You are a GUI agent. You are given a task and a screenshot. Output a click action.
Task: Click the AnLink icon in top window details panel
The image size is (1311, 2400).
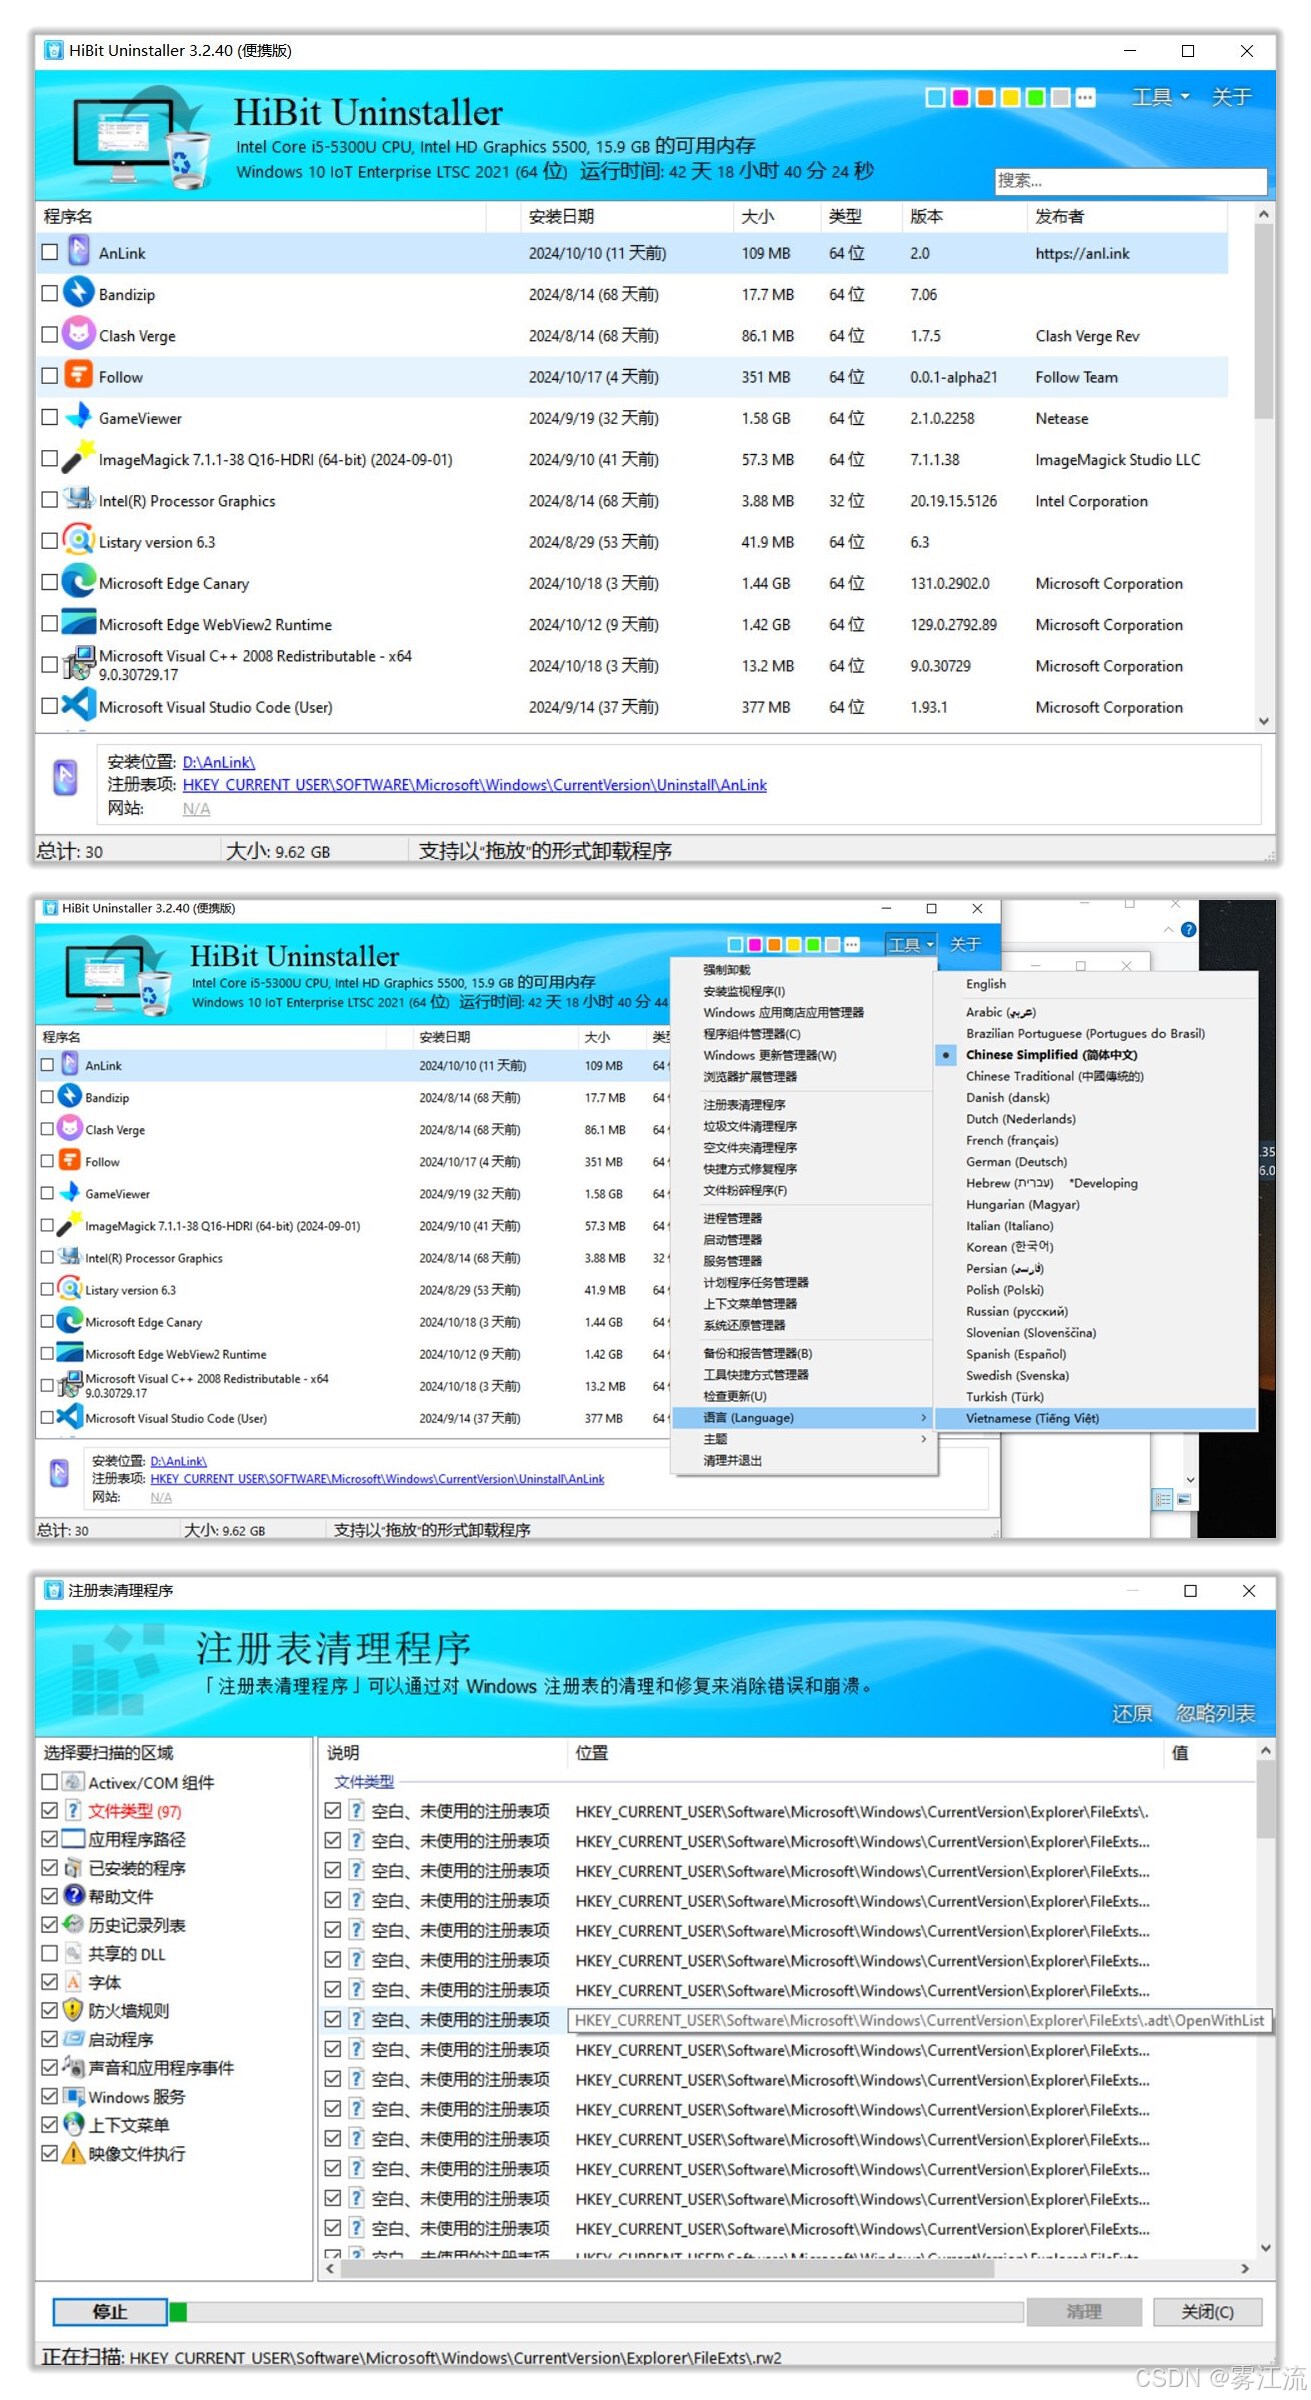[65, 778]
